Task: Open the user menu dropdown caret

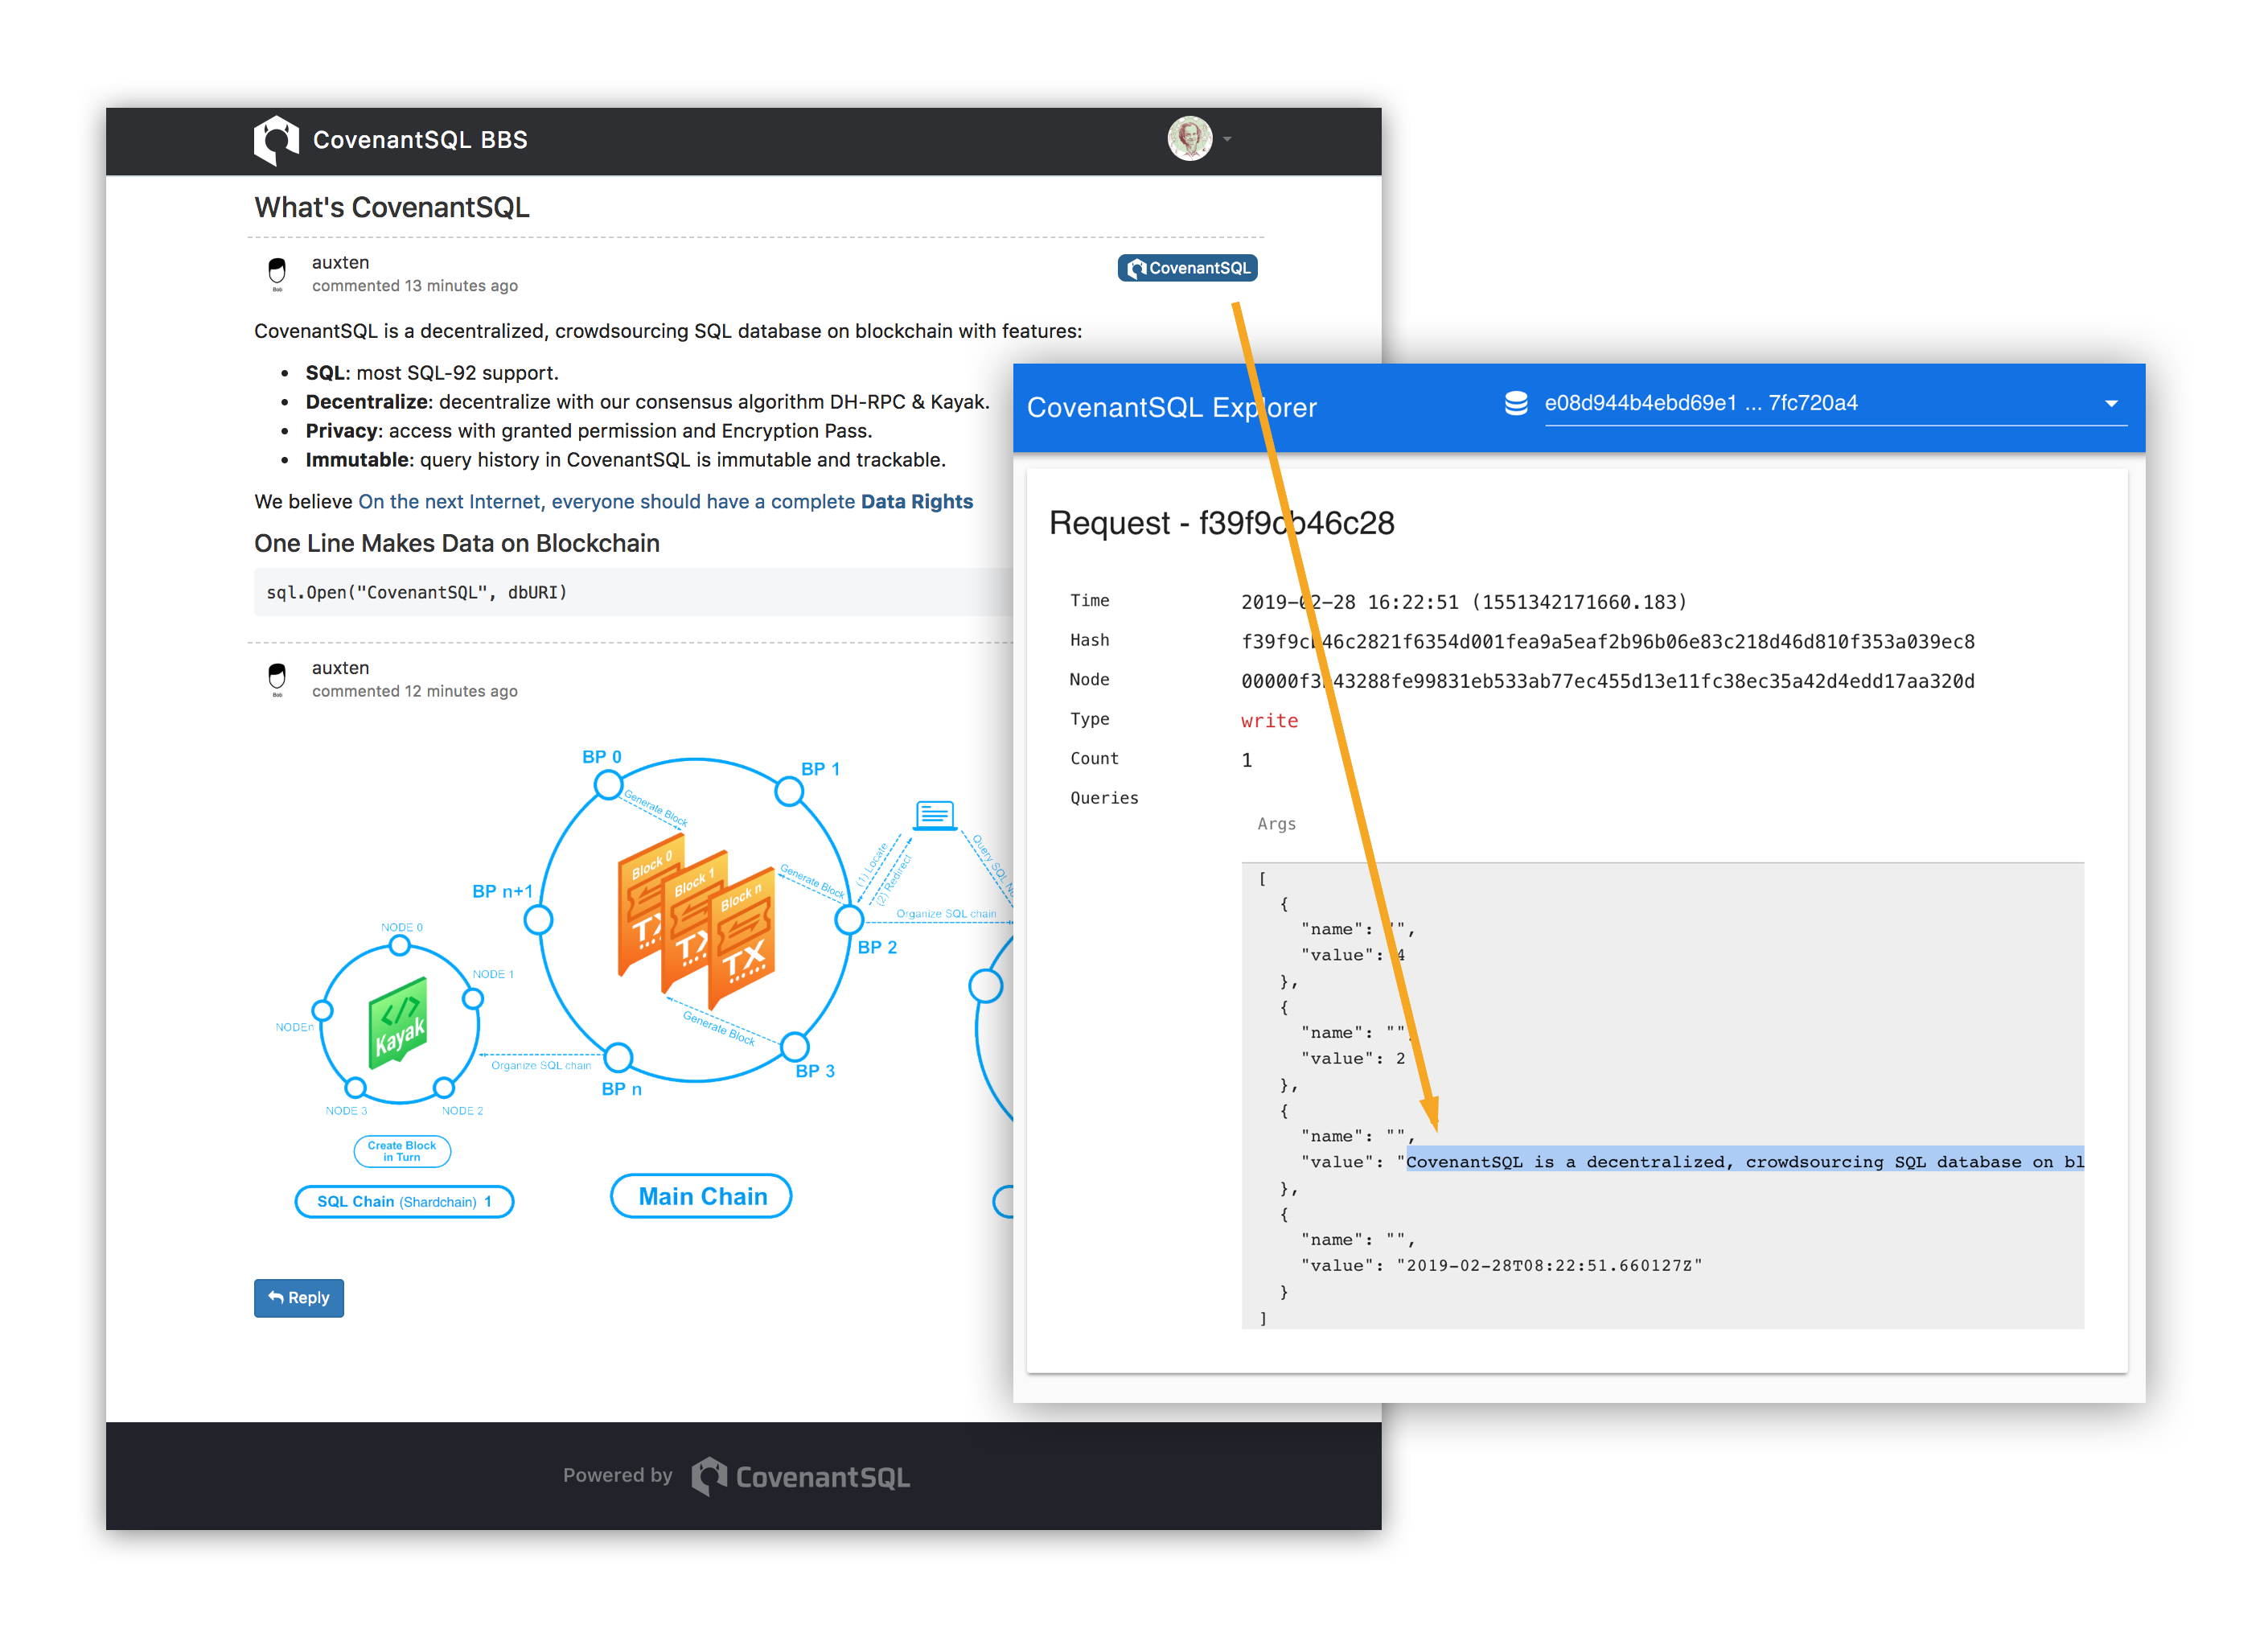Action: pos(1227,139)
